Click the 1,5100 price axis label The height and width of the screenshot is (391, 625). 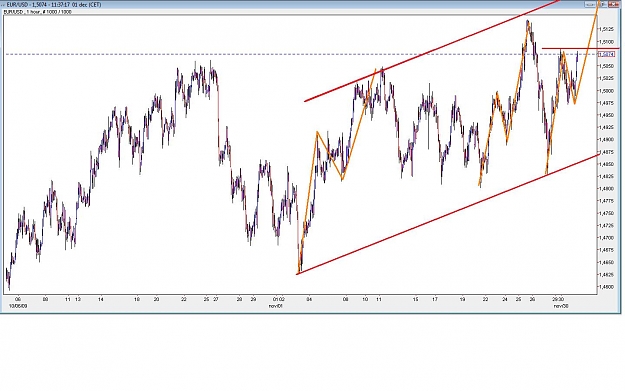[x=606, y=41]
